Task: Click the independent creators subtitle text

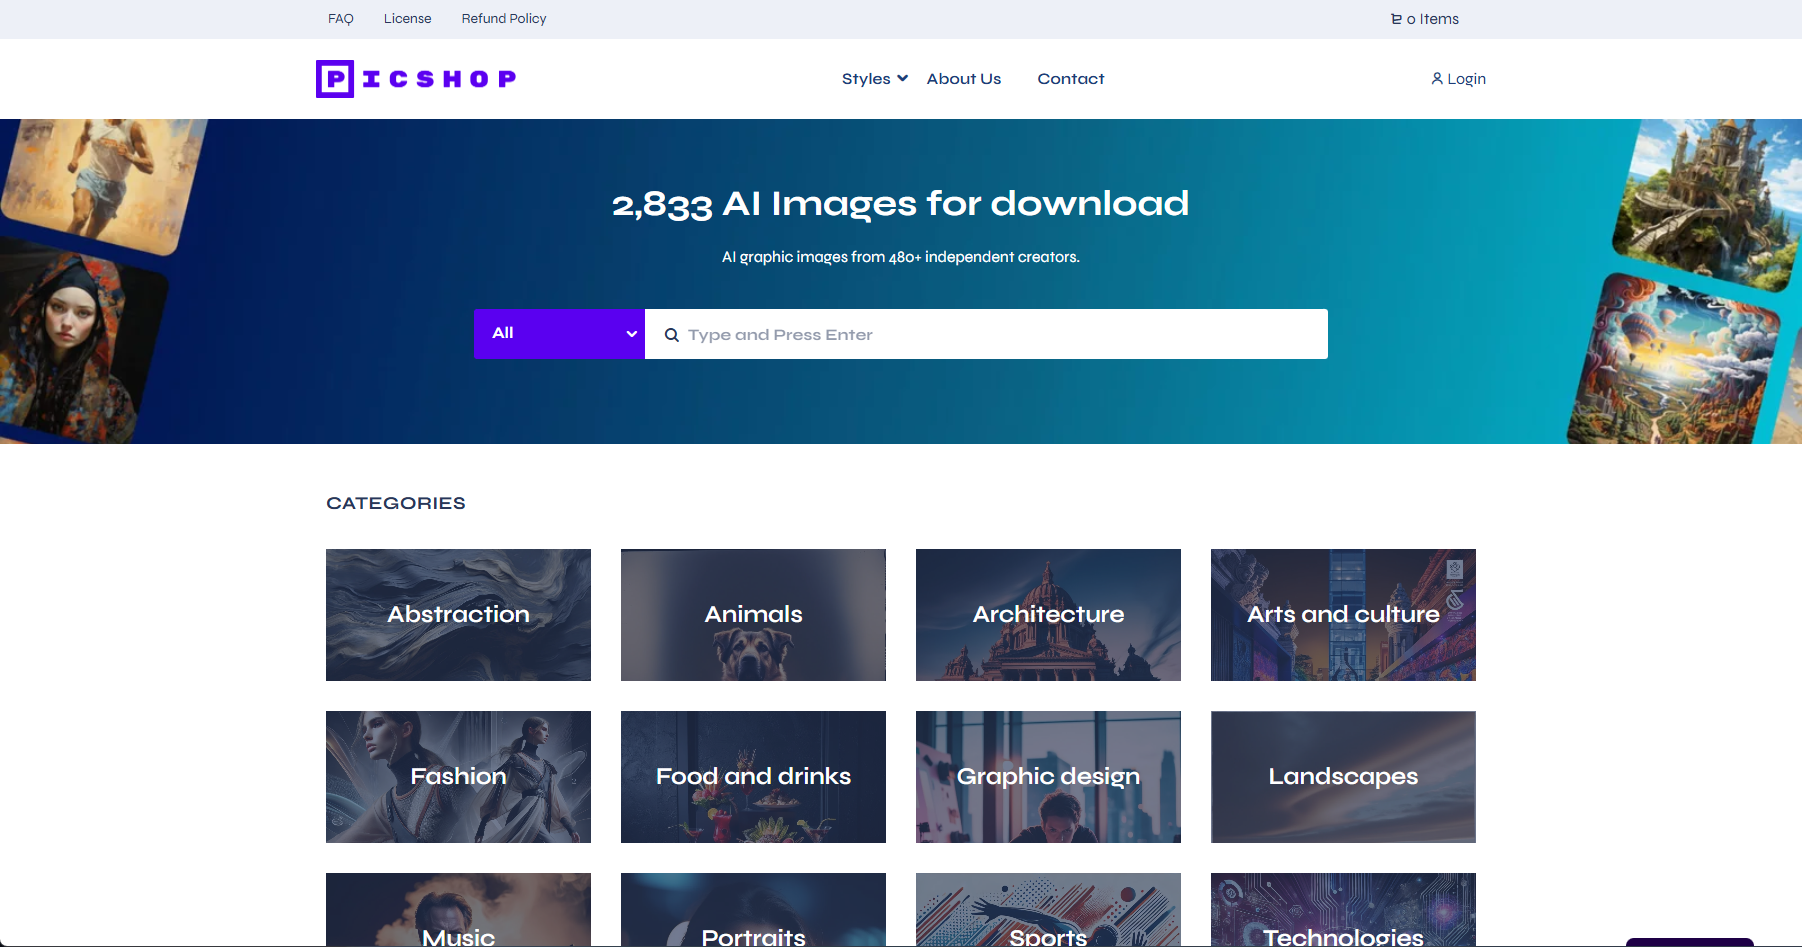Action: click(901, 257)
